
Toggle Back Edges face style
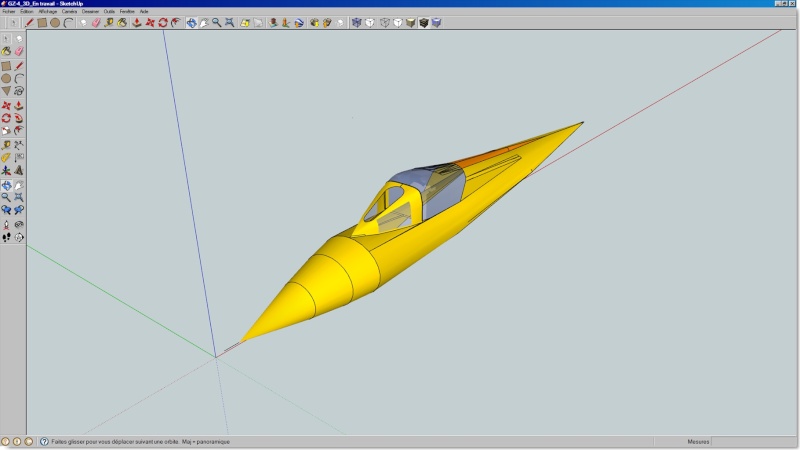point(370,22)
